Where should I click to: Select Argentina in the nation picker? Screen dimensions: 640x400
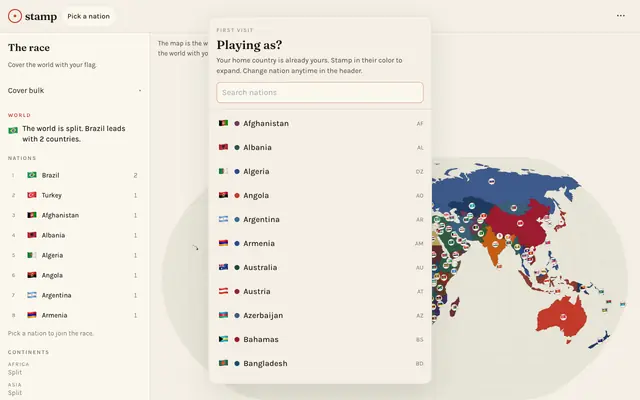click(320, 220)
